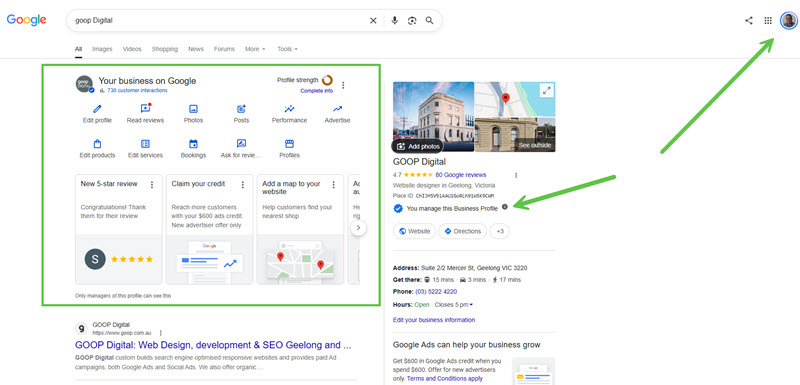Open Advertise option
Image resolution: width=800 pixels, height=385 pixels.
337,114
